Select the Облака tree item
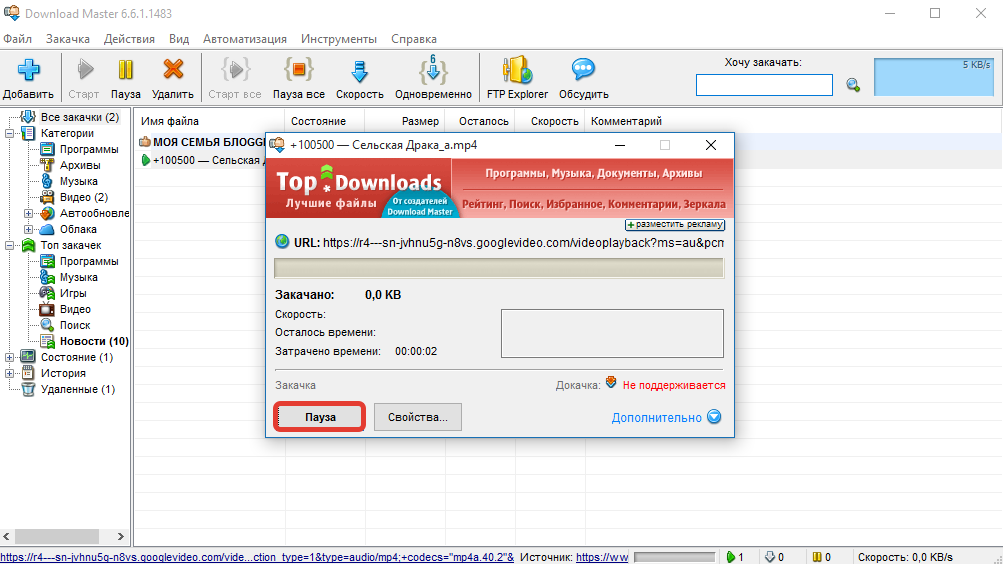The width and height of the screenshot is (1003, 564). click(x=78, y=229)
